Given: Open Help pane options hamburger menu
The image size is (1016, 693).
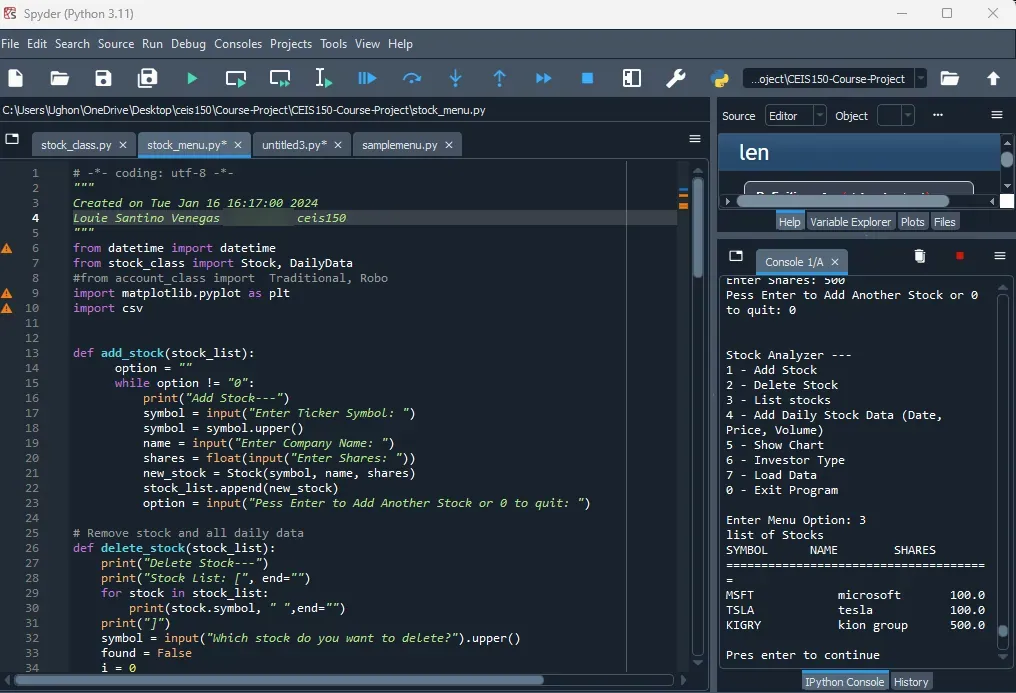Looking at the screenshot, I should pos(997,115).
